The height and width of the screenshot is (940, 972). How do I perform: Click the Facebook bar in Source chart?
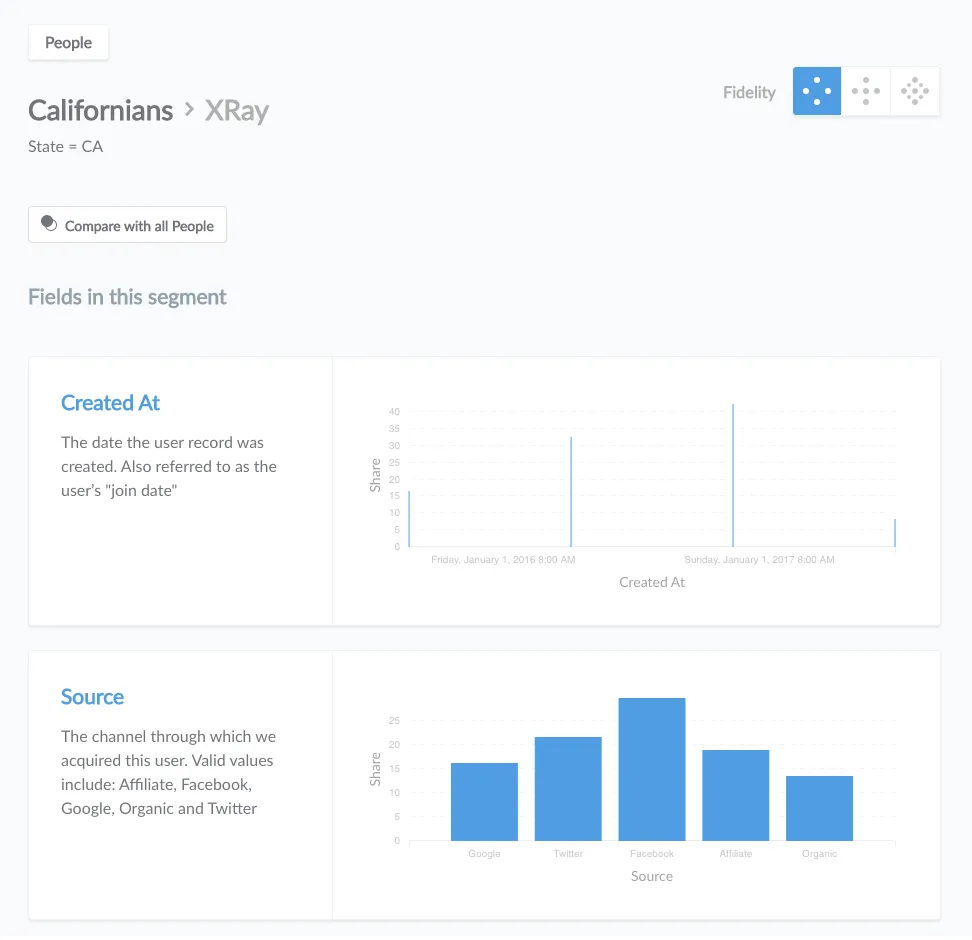(652, 769)
